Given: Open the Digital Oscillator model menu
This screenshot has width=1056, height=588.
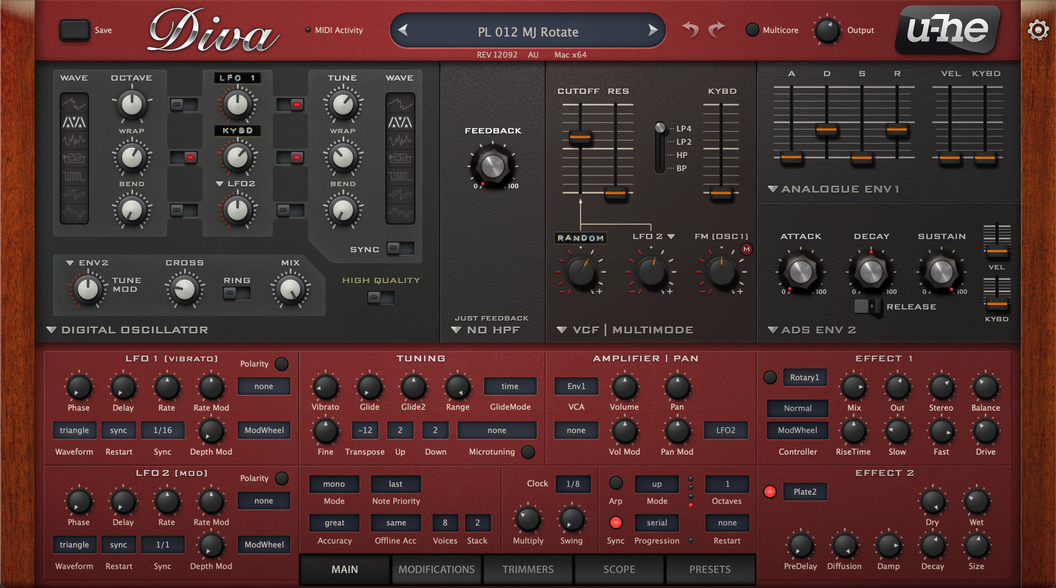Looking at the screenshot, I should coord(127,330).
